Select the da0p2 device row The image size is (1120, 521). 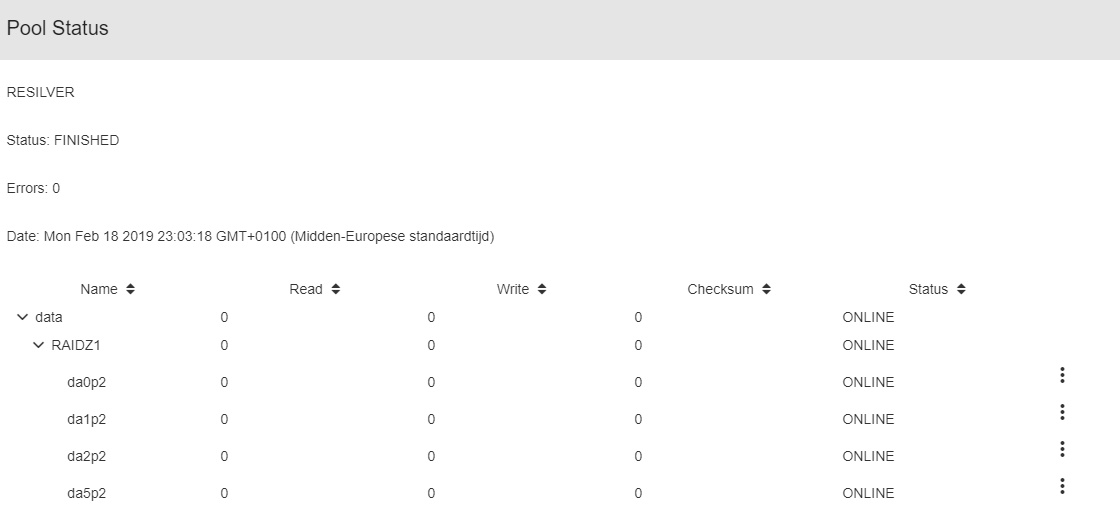point(86,382)
